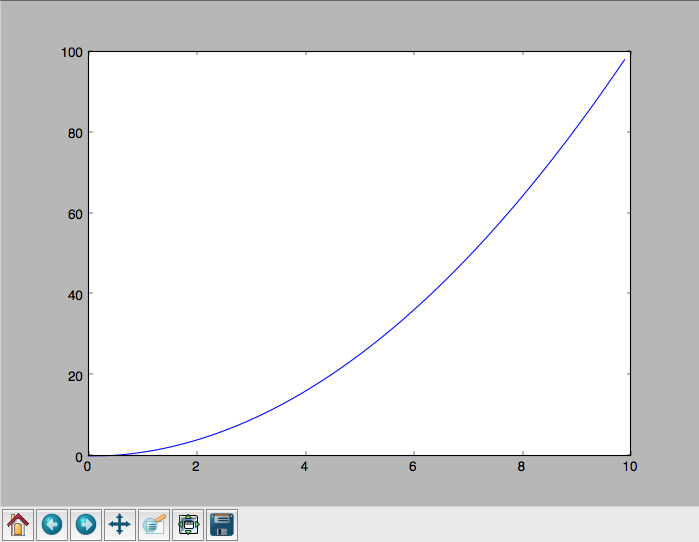Click the x-axis tick label 10

click(x=629, y=467)
